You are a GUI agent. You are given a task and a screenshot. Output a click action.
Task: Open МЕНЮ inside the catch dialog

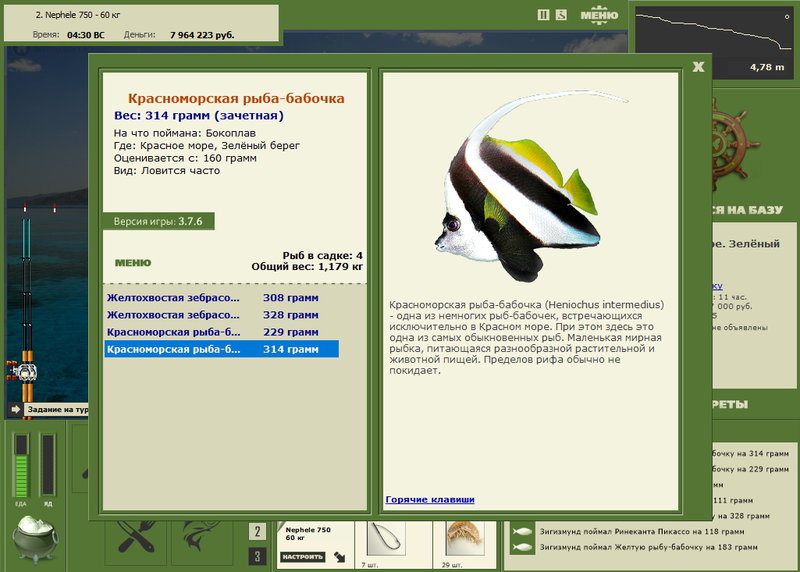(133, 263)
